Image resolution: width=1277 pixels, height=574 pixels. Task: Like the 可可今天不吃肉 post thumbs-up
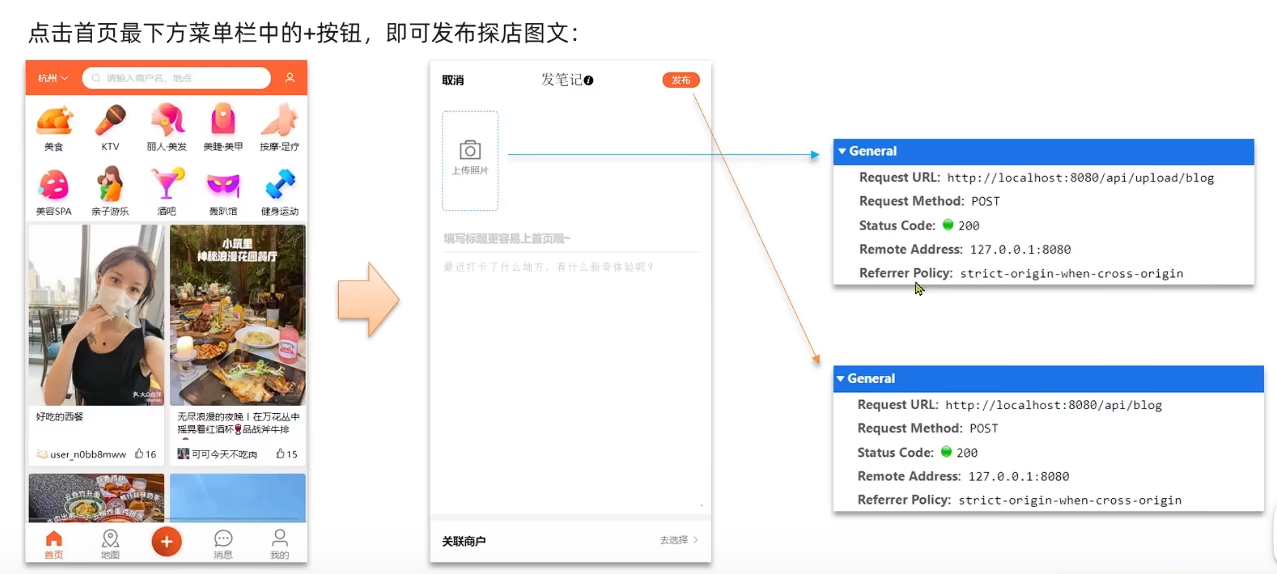coord(280,454)
